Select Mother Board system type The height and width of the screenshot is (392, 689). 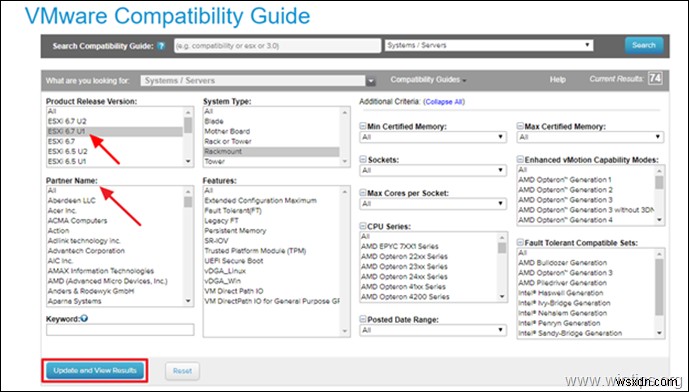click(x=271, y=131)
